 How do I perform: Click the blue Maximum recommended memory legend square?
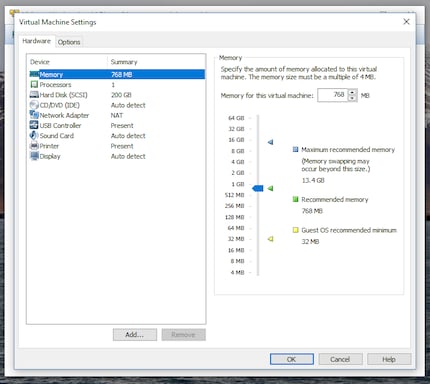pos(295,149)
